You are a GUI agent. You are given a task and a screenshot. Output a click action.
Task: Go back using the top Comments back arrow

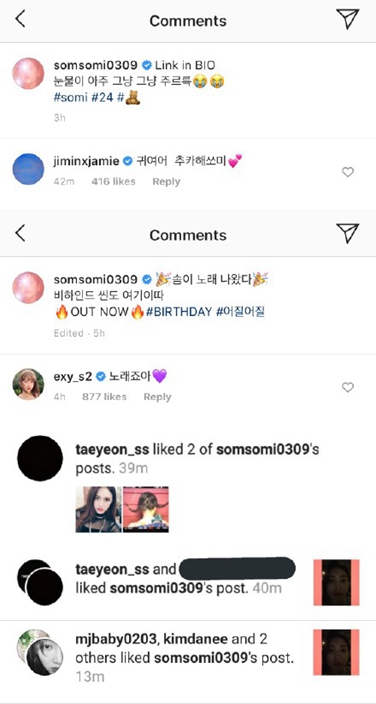pyautogui.click(x=20, y=19)
